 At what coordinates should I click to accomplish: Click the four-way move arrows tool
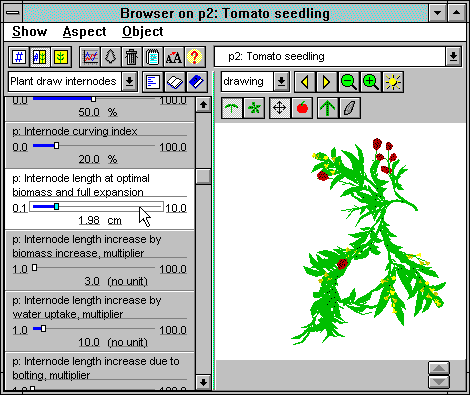pyautogui.click(x=279, y=108)
